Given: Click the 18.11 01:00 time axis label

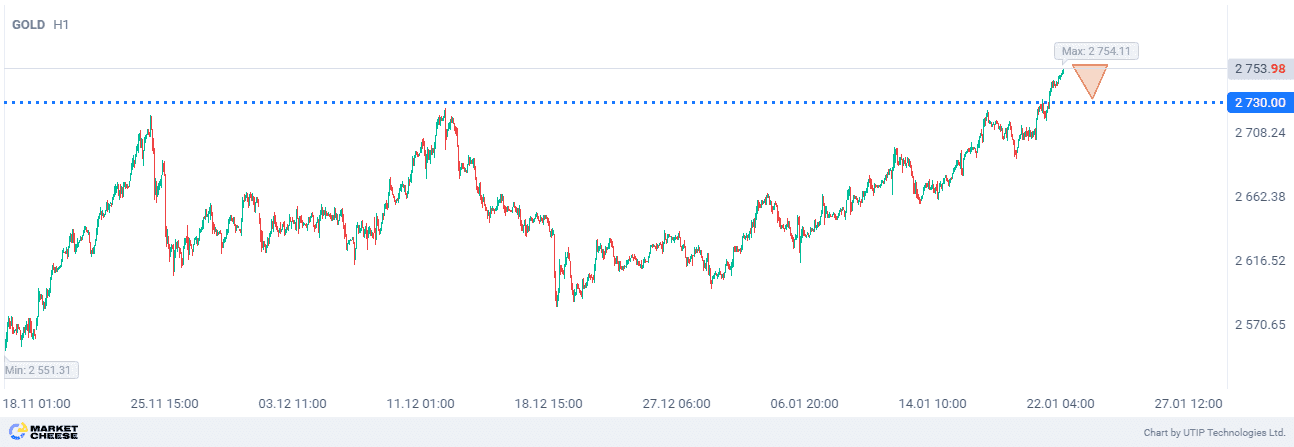Looking at the screenshot, I should 37,404.
